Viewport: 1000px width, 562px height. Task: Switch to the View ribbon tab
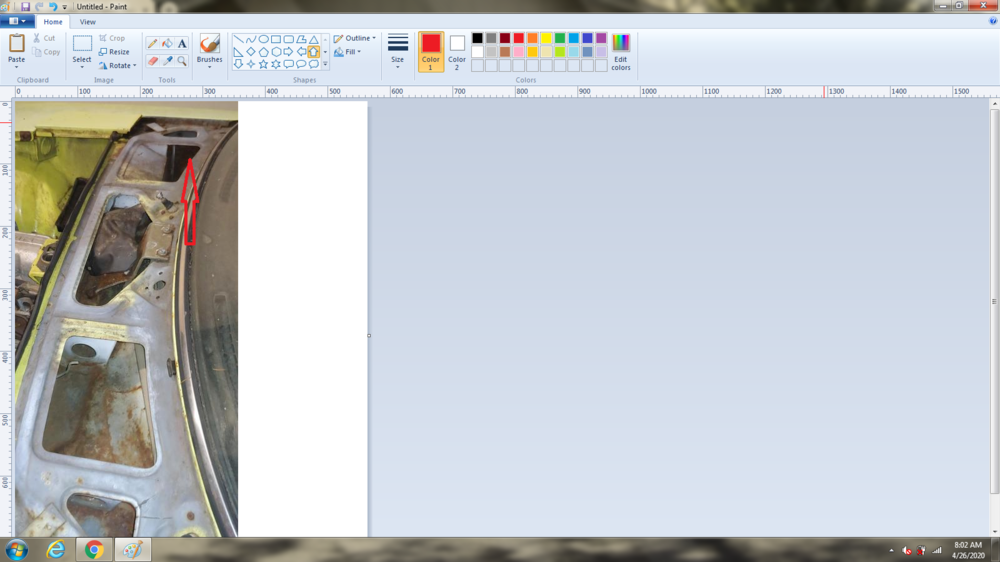87,21
